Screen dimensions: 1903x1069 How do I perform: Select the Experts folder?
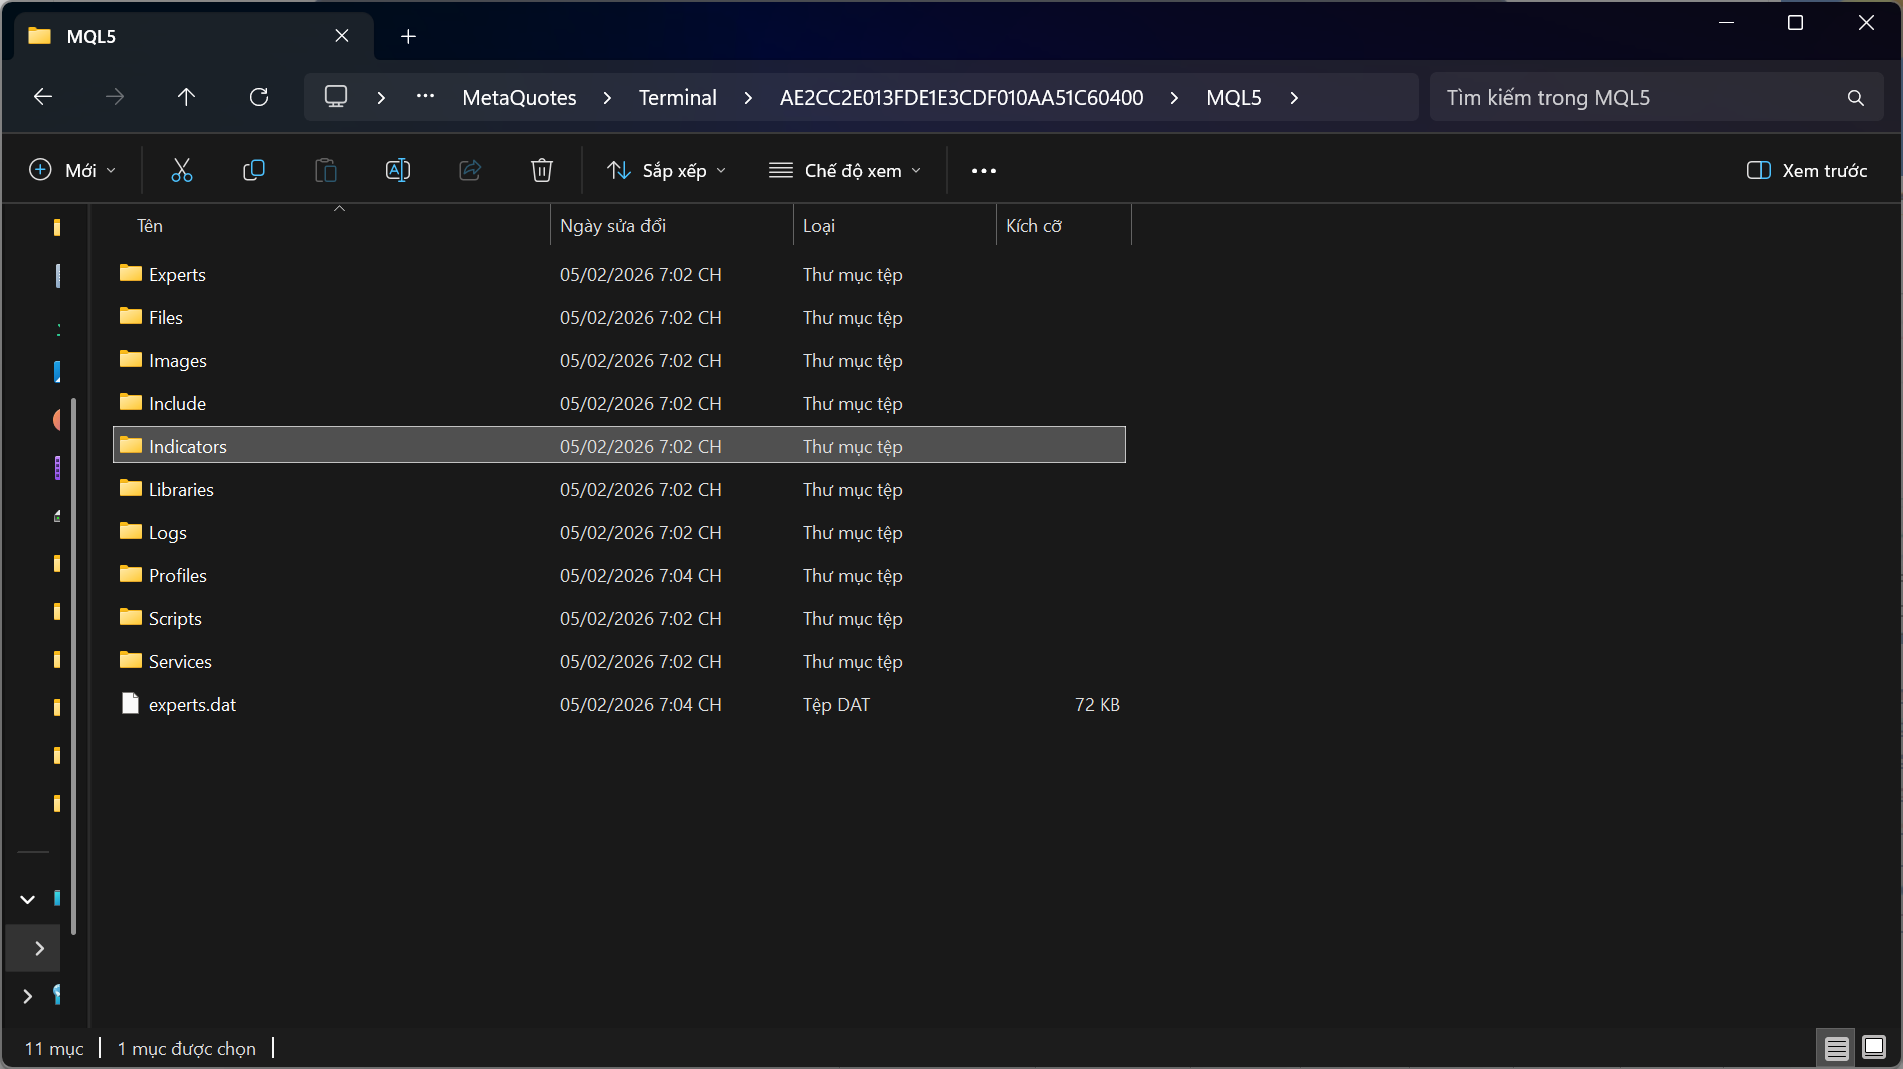point(619,274)
